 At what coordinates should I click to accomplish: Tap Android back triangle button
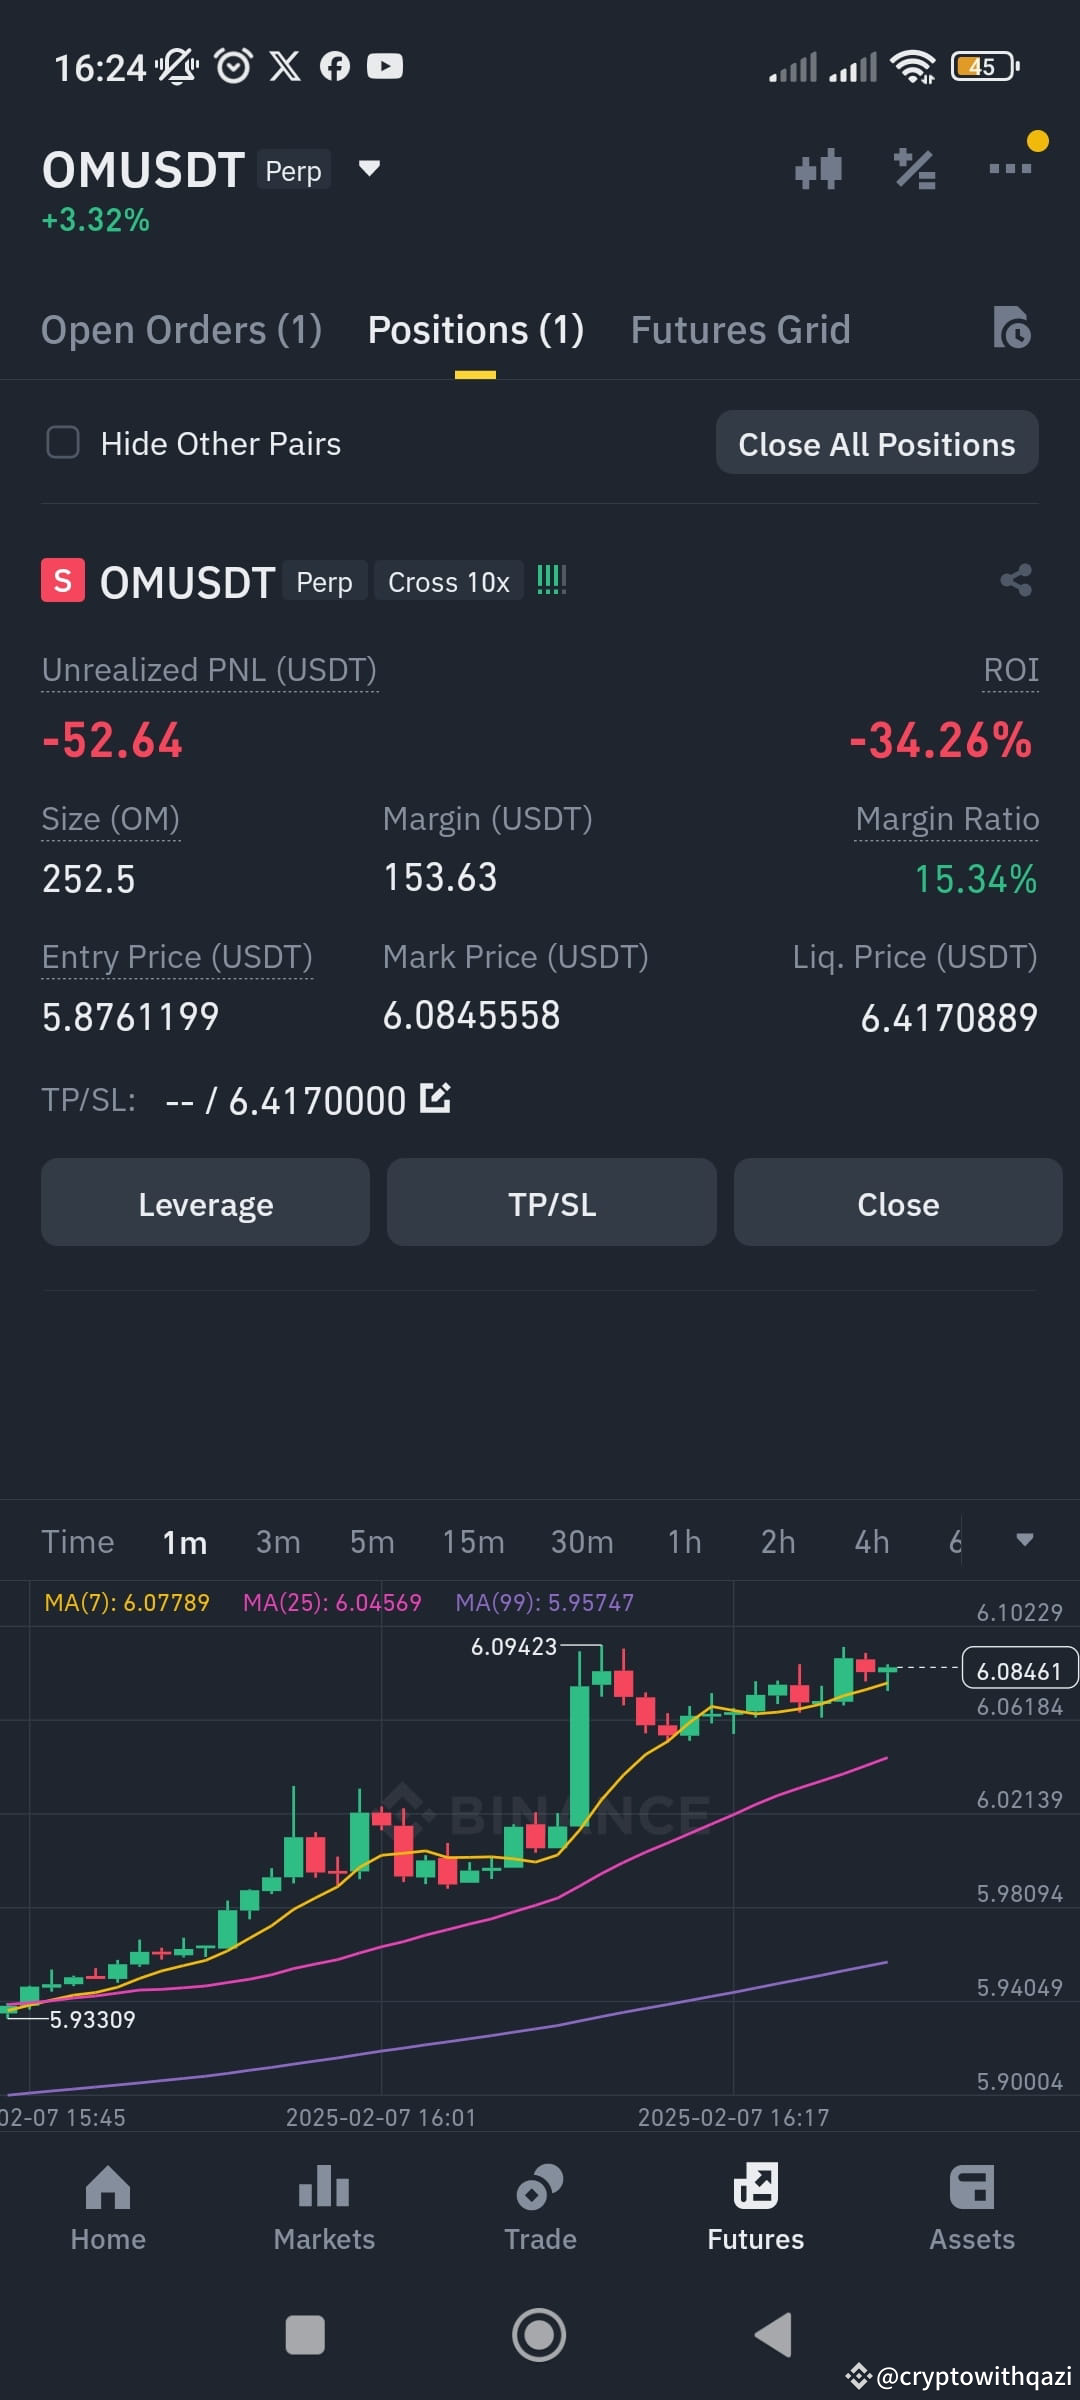click(773, 2335)
